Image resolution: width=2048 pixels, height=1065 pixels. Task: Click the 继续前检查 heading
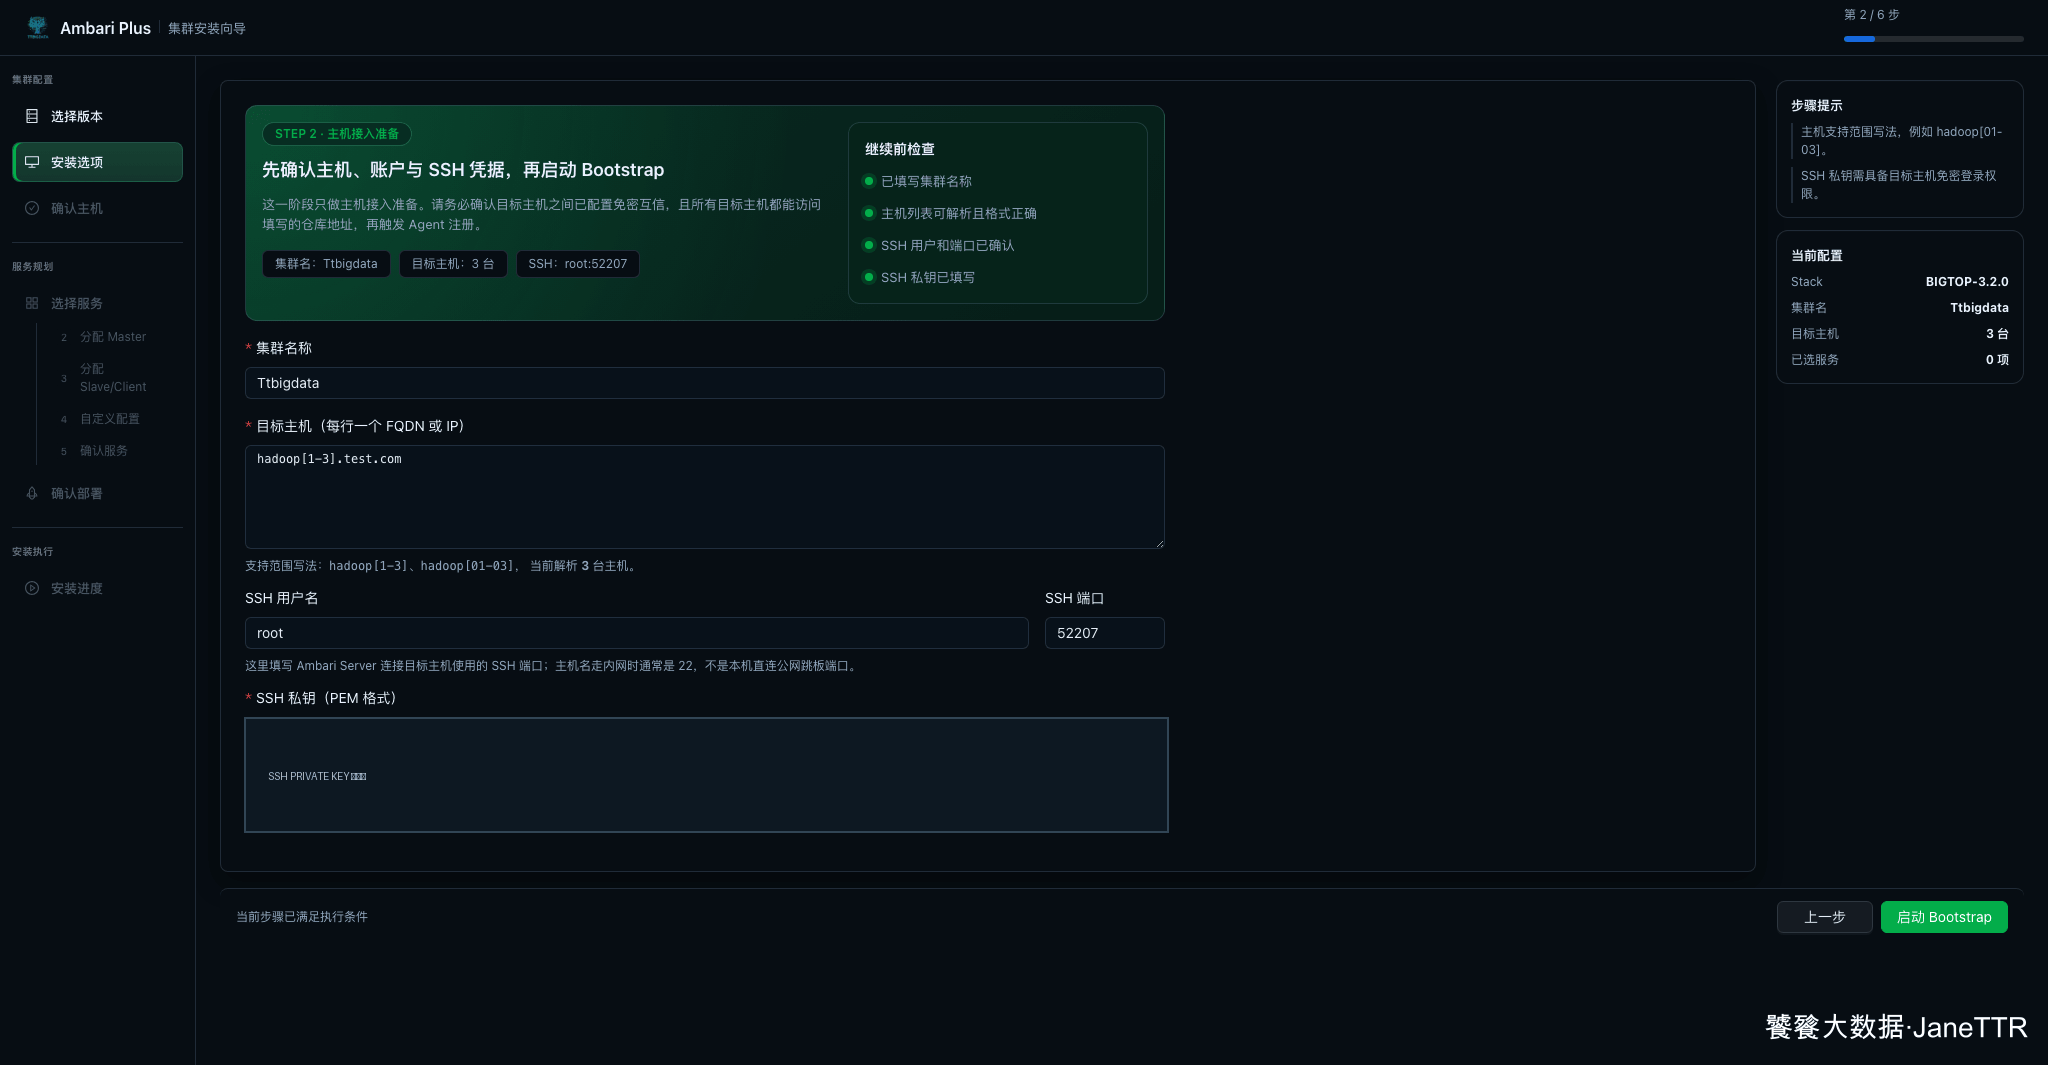(x=900, y=149)
